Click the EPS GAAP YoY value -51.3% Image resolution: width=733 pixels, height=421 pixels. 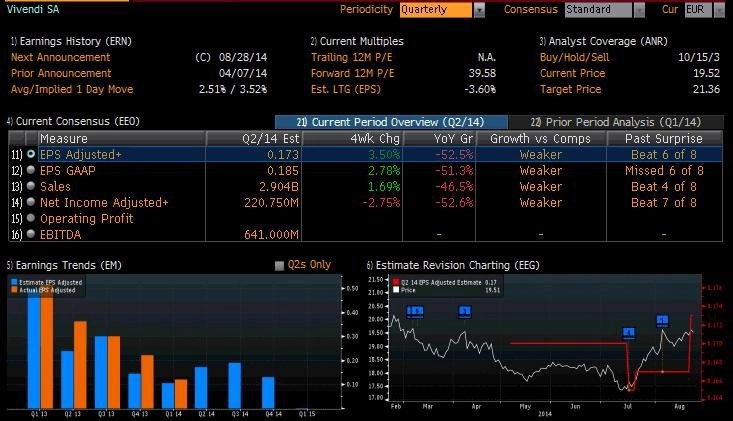coord(454,171)
